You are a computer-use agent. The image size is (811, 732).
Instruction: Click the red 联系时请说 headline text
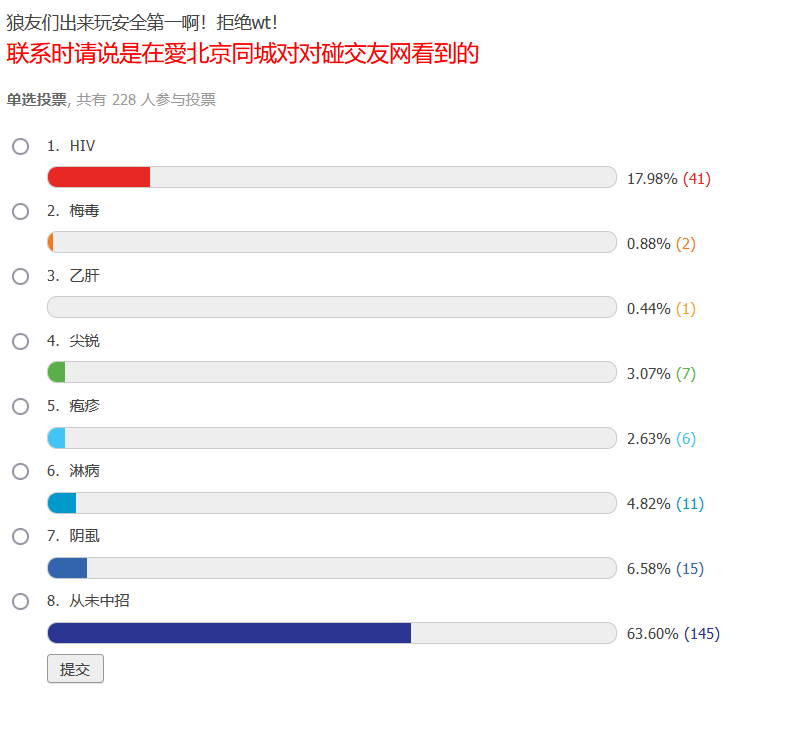(x=243, y=54)
